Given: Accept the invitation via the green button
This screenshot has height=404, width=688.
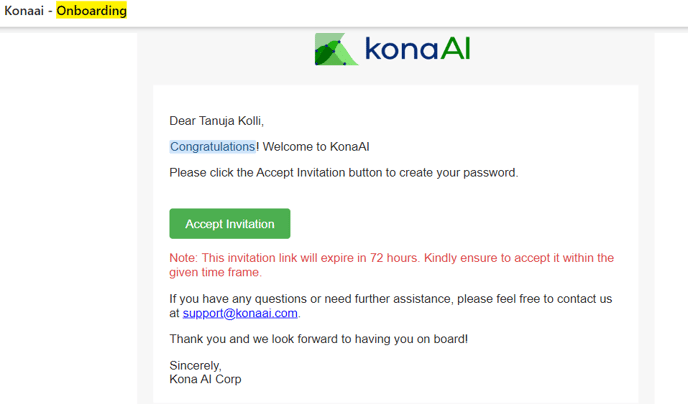Looking at the screenshot, I should point(229,224).
